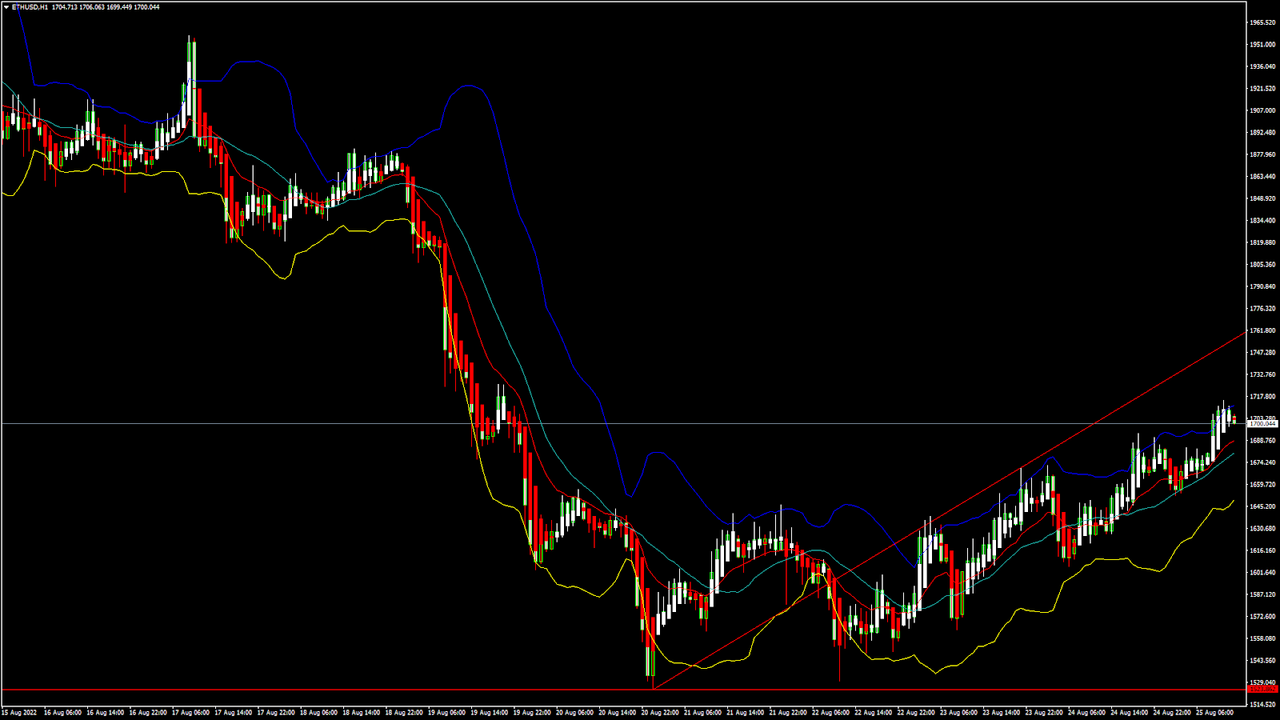Open the chart menu triangle beside ETHUSD,H1
The height and width of the screenshot is (720, 1280).
5,6
